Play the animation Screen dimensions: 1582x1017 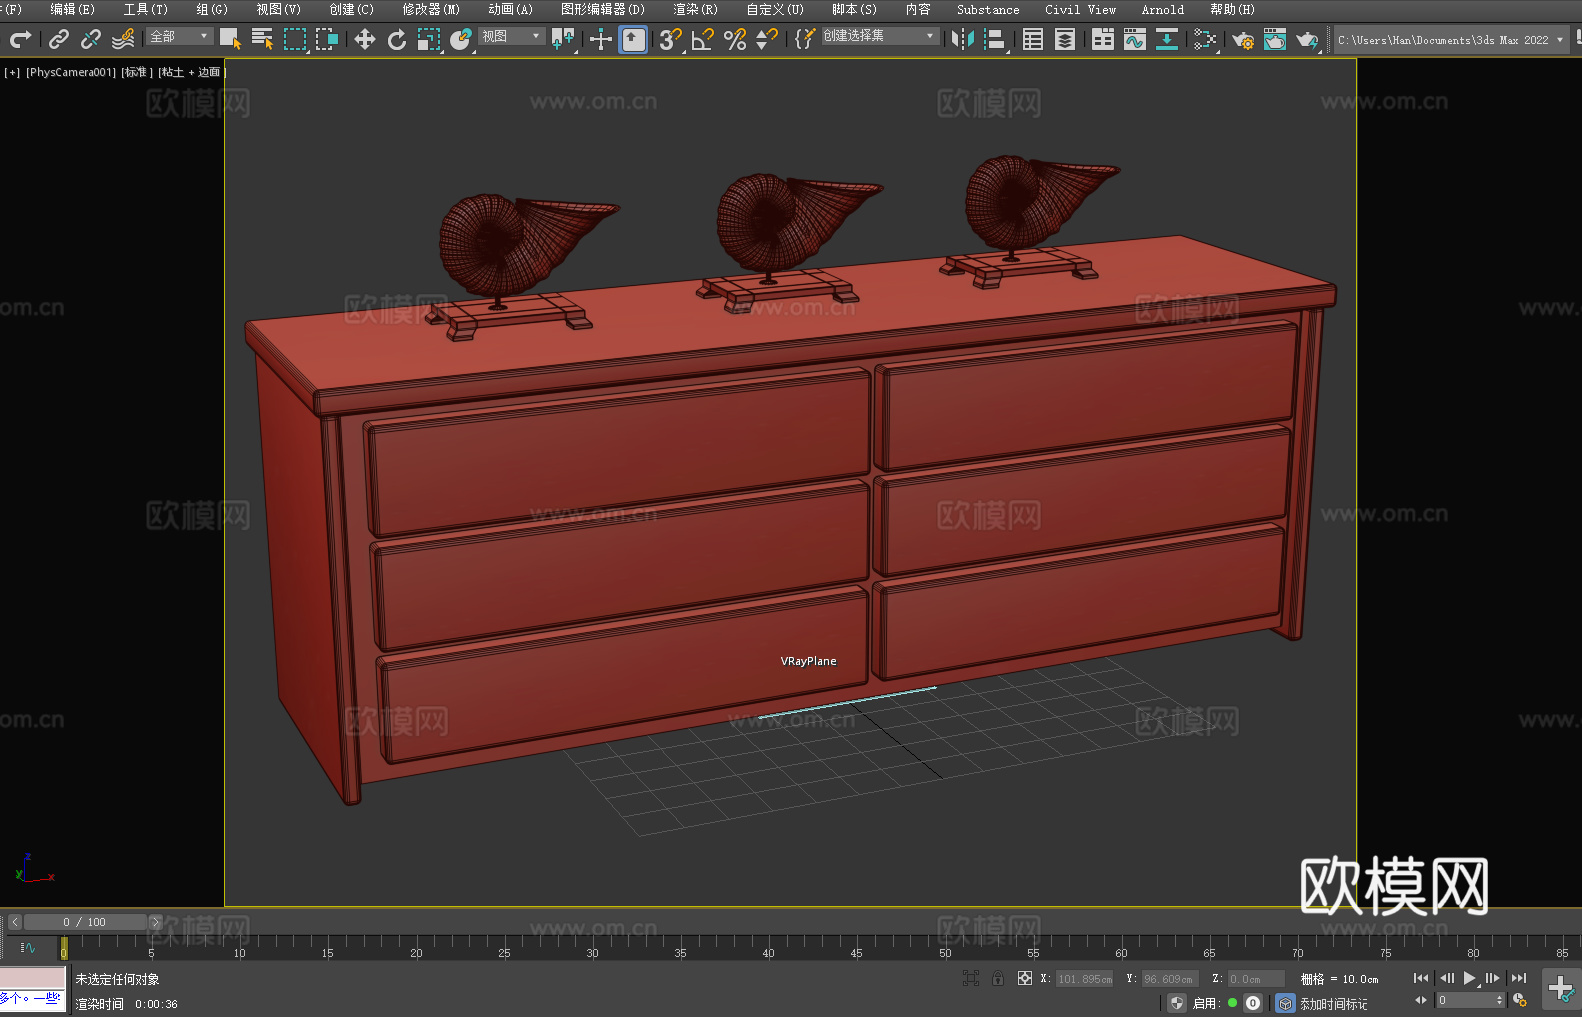(1470, 978)
